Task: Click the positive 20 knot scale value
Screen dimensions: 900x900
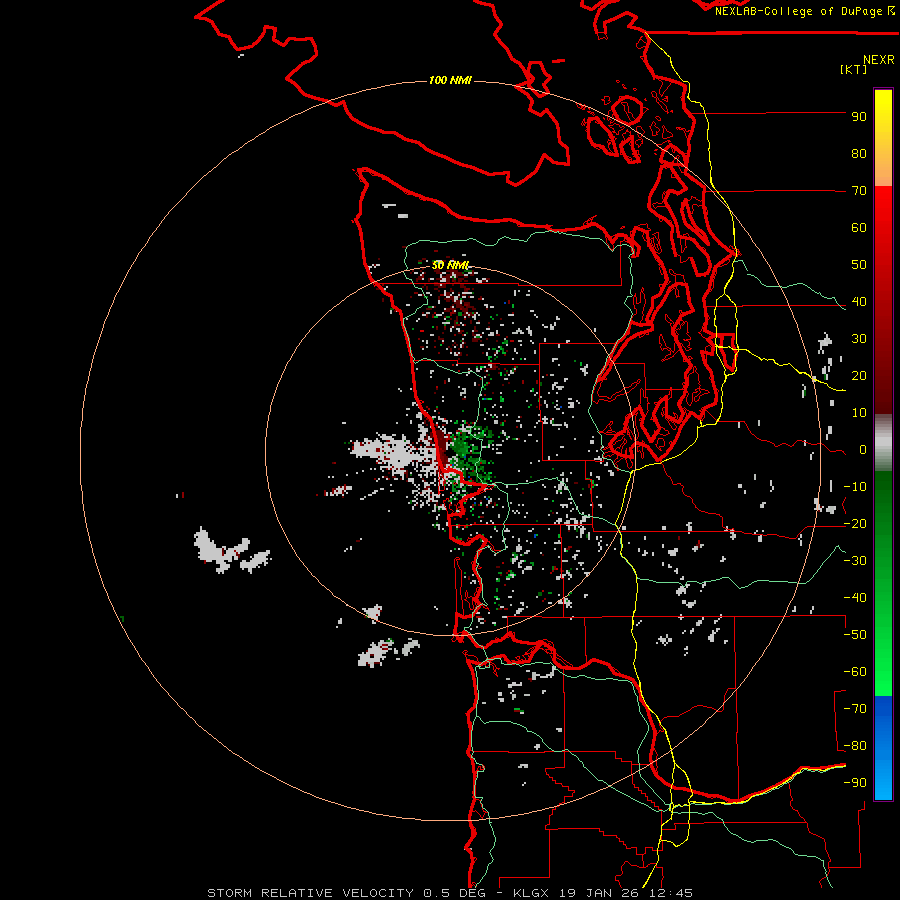Action: pyautogui.click(x=859, y=376)
